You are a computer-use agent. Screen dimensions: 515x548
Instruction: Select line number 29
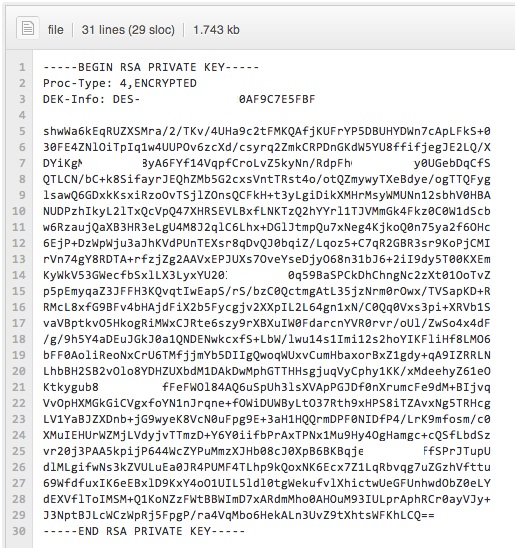pyautogui.click(x=19, y=515)
